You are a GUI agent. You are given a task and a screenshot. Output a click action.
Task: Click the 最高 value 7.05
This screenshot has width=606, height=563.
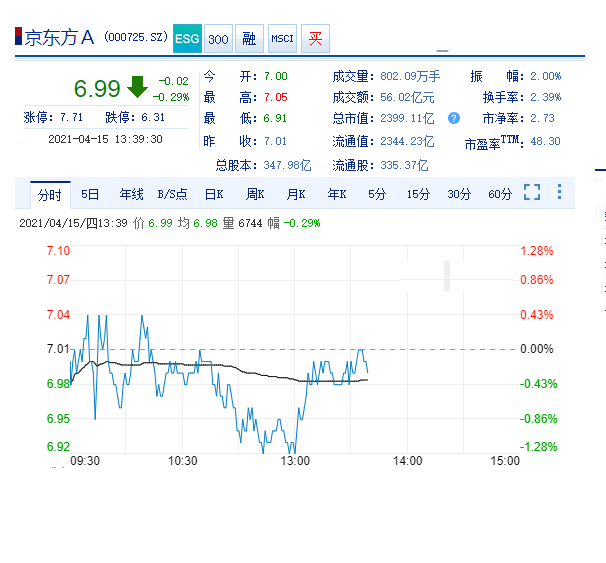coord(276,97)
